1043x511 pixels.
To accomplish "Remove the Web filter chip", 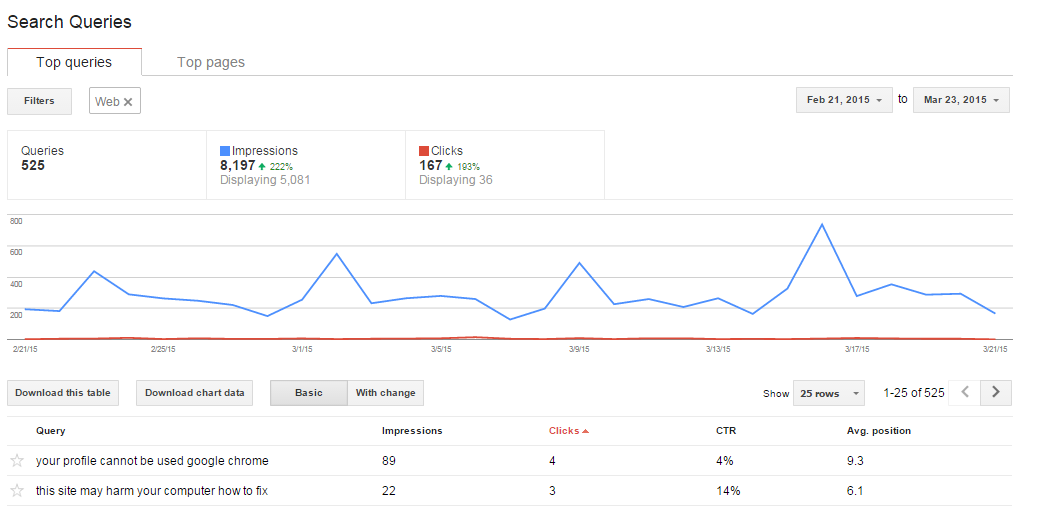I will [128, 102].
